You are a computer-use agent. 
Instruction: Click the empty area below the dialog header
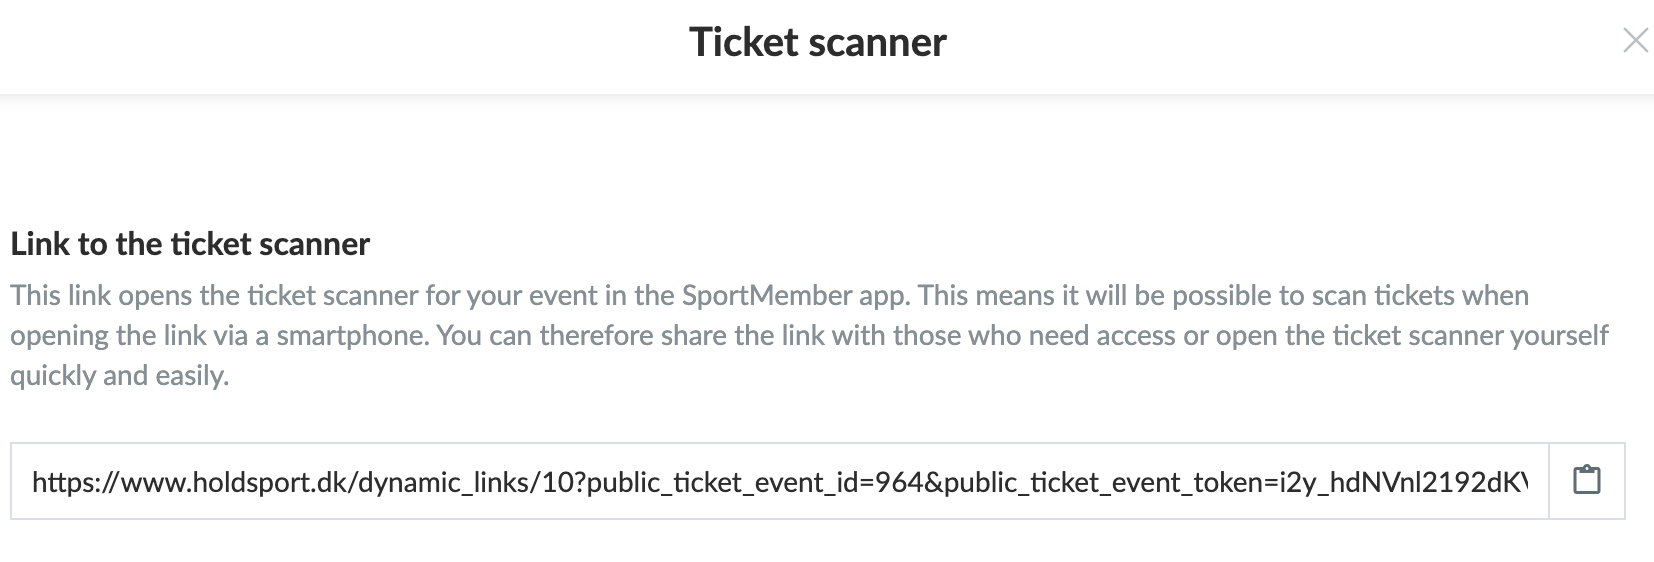[x=827, y=160]
